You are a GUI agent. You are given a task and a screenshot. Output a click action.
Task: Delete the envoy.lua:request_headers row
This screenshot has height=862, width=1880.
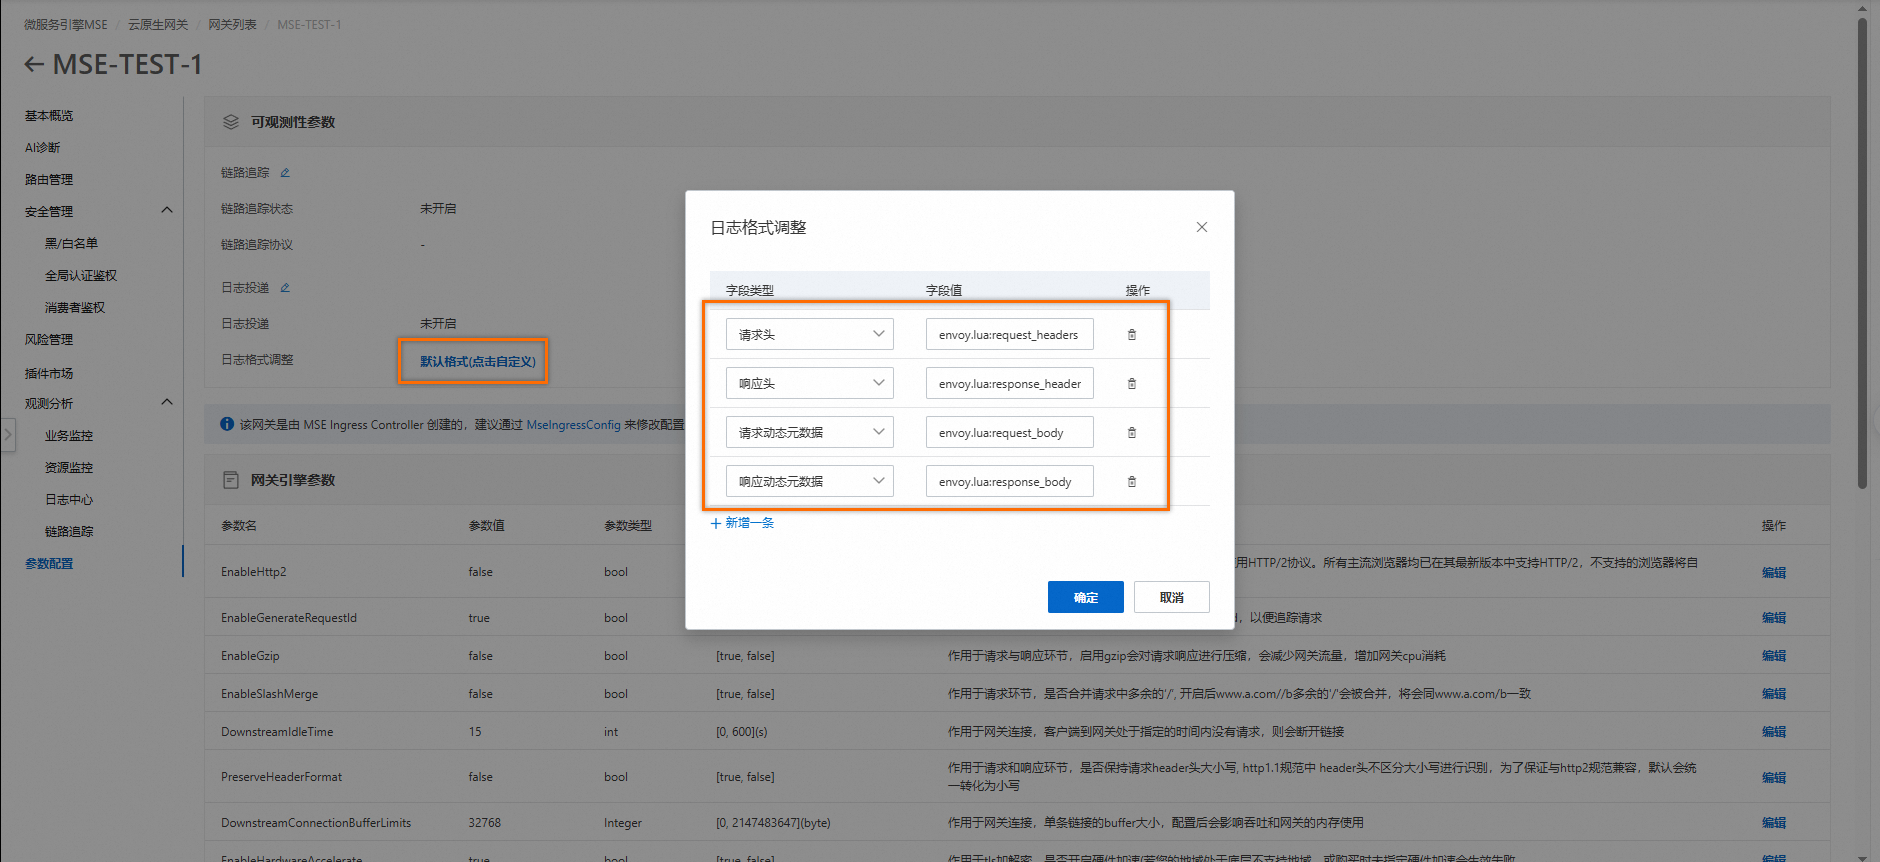coord(1132,335)
